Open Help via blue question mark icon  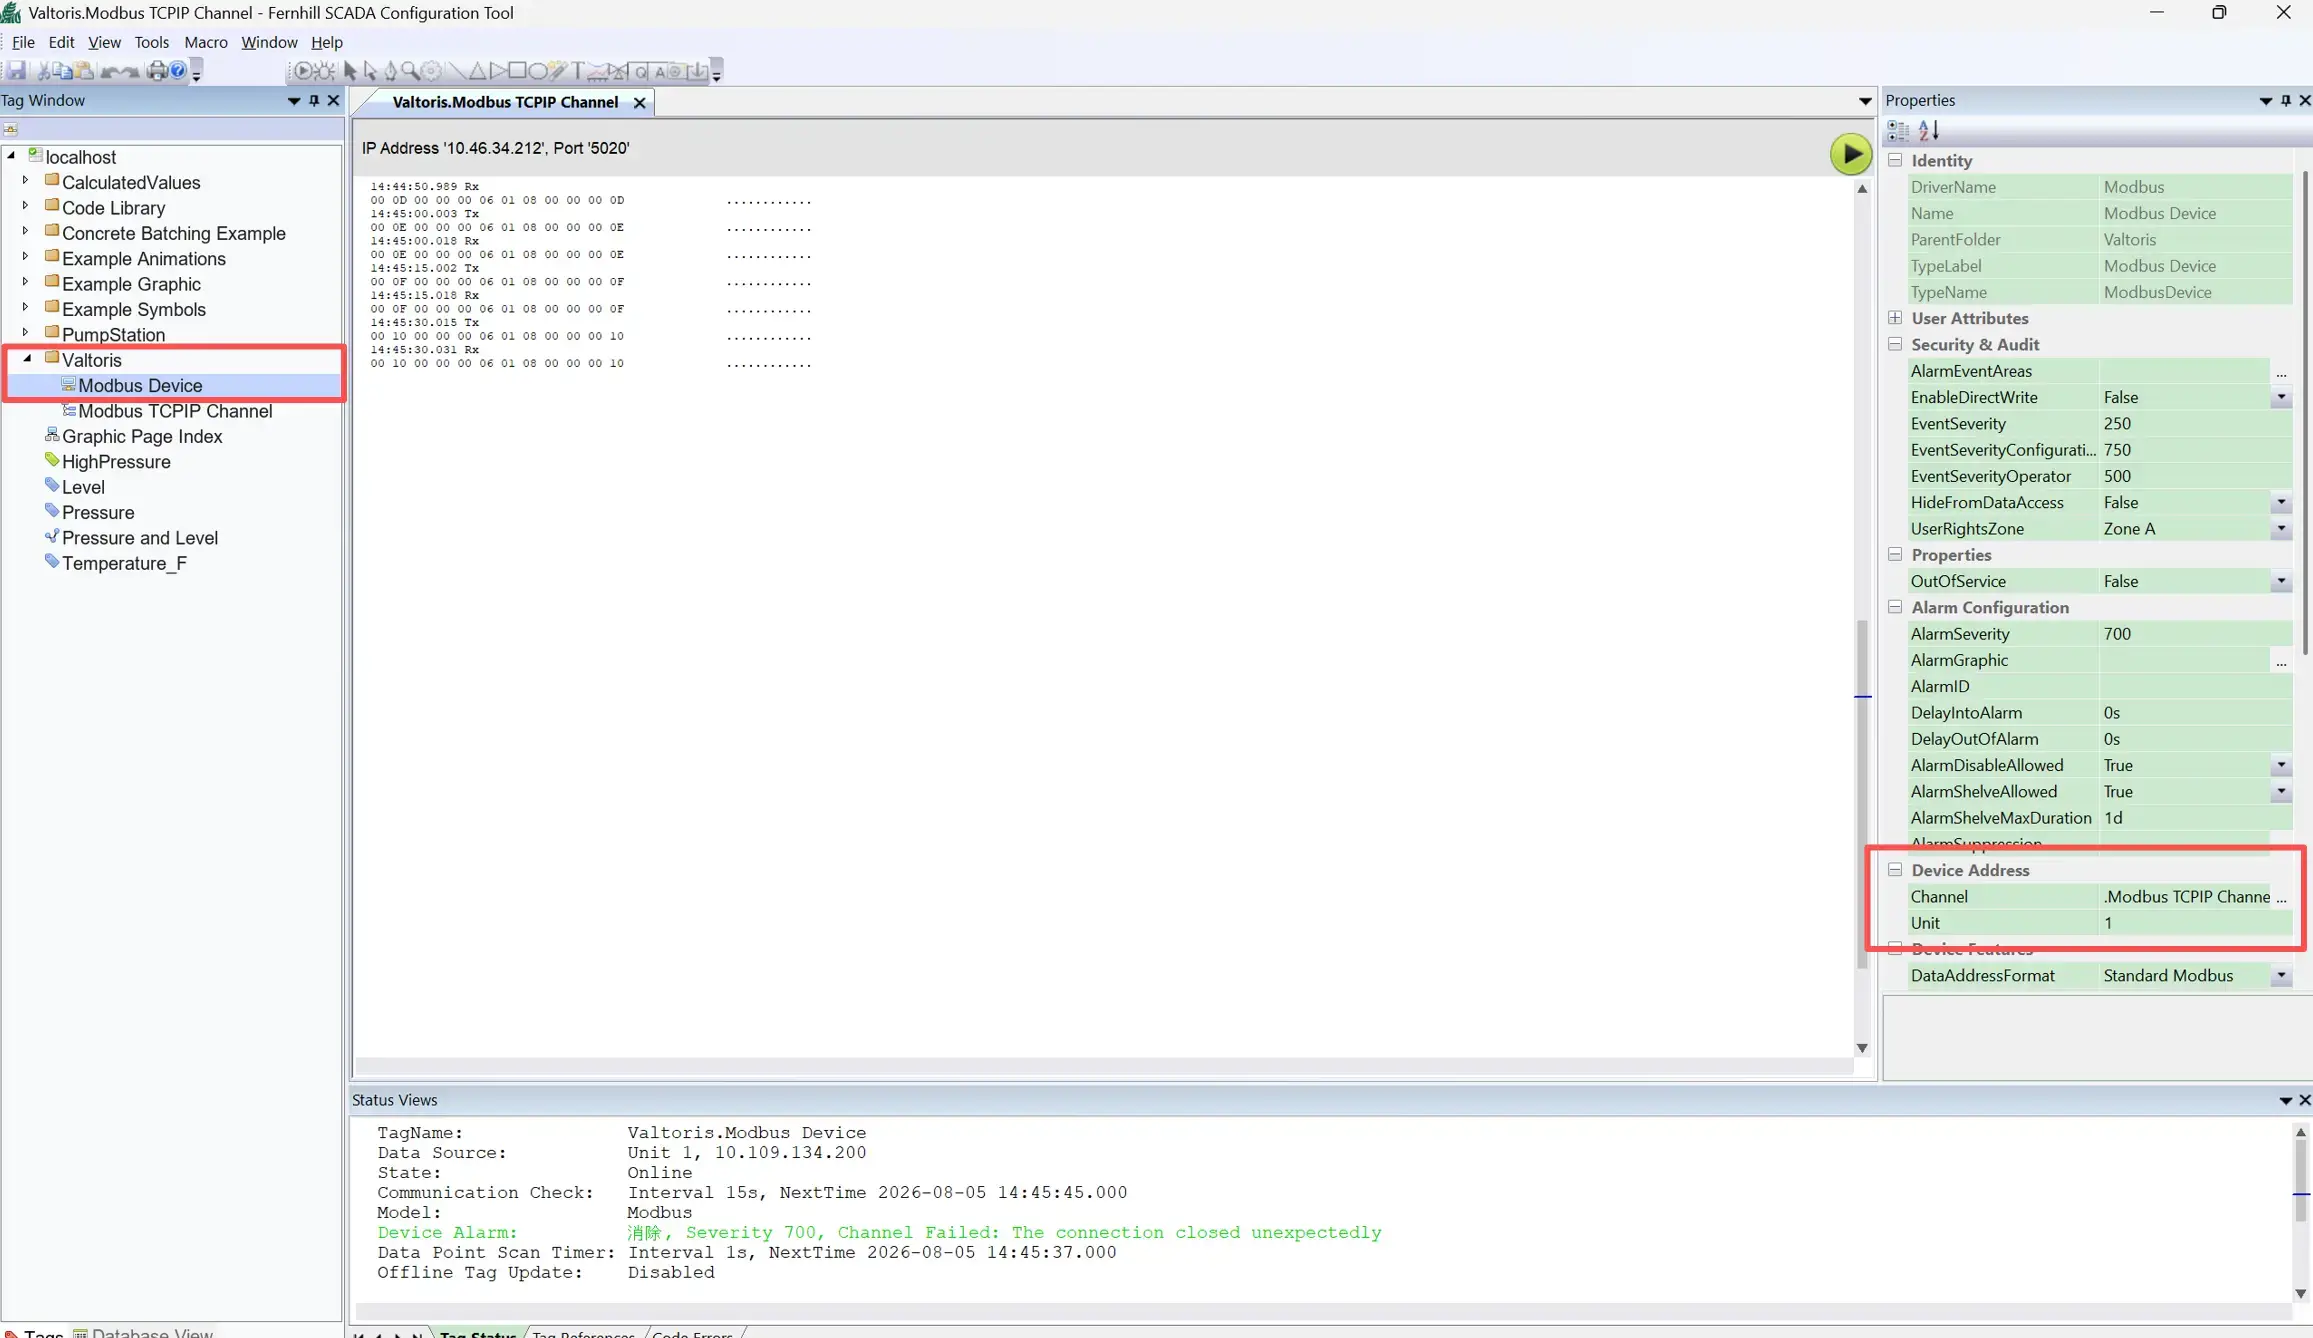coord(178,70)
